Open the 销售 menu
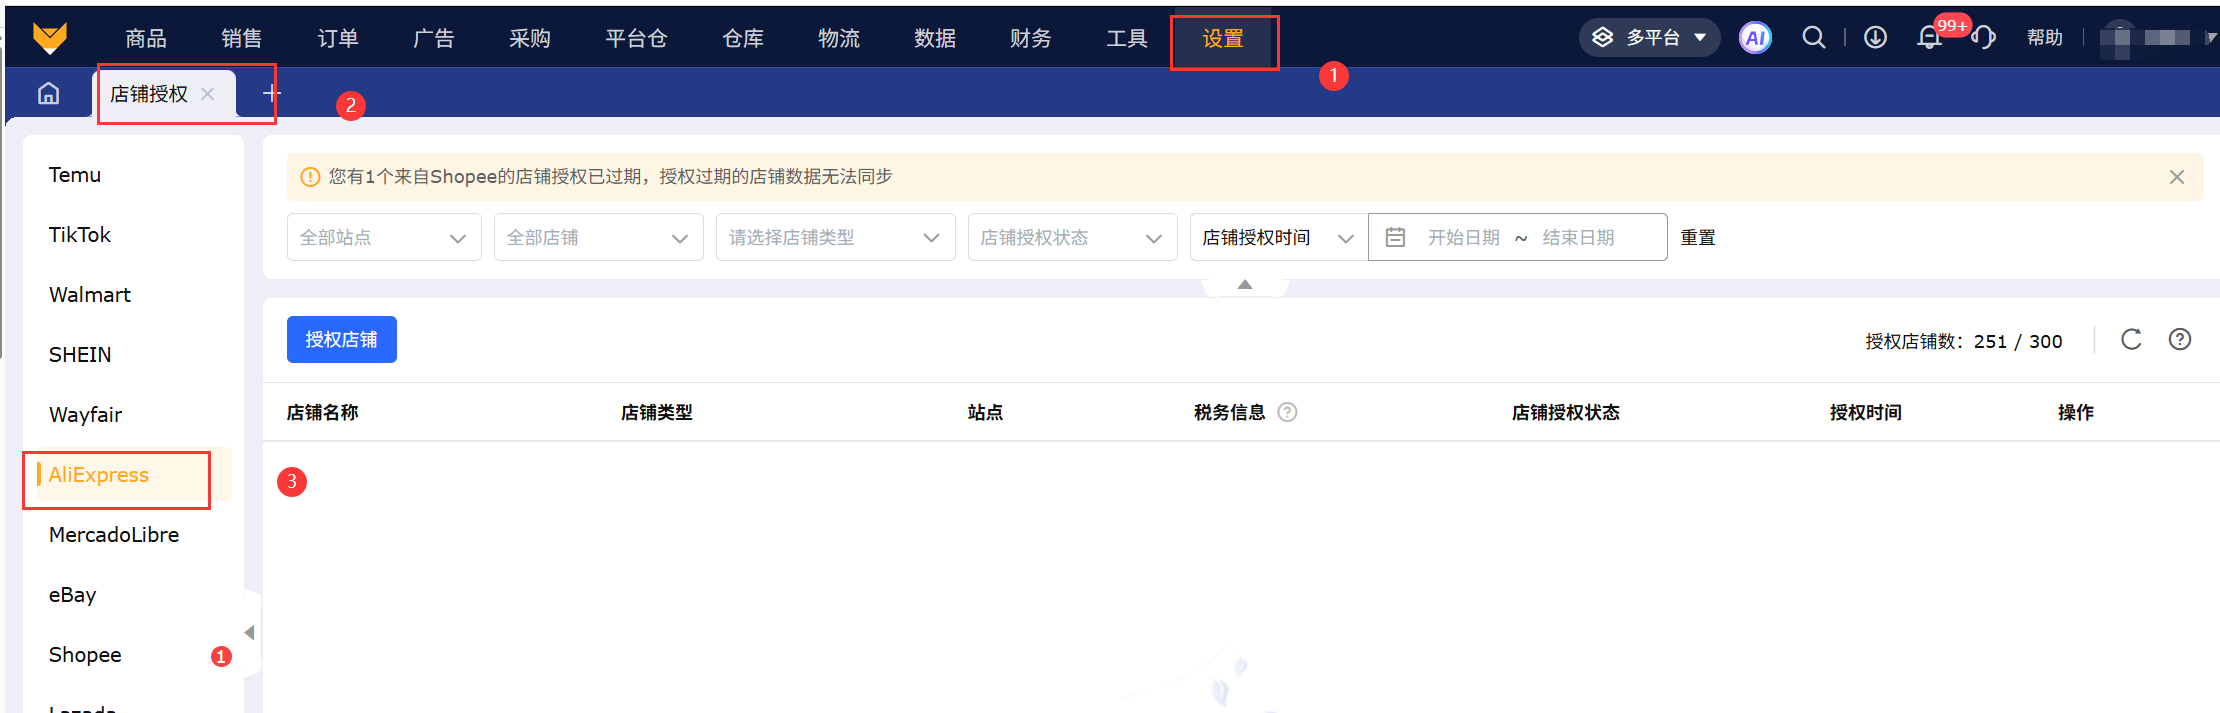The width and height of the screenshot is (2220, 713). [x=242, y=38]
